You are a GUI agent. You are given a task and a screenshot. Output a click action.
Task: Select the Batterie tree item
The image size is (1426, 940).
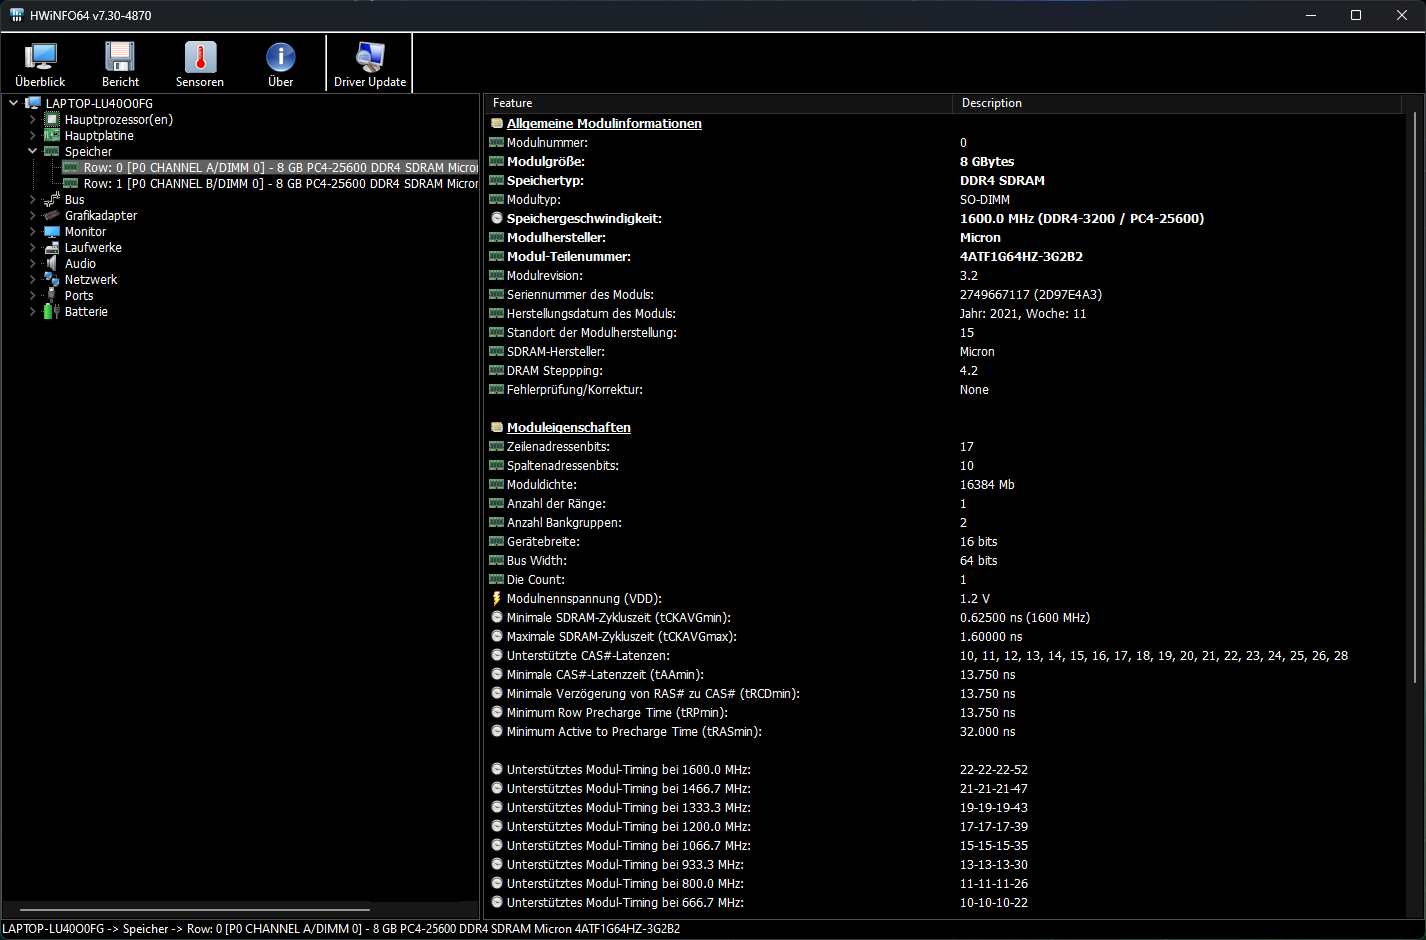tap(86, 311)
